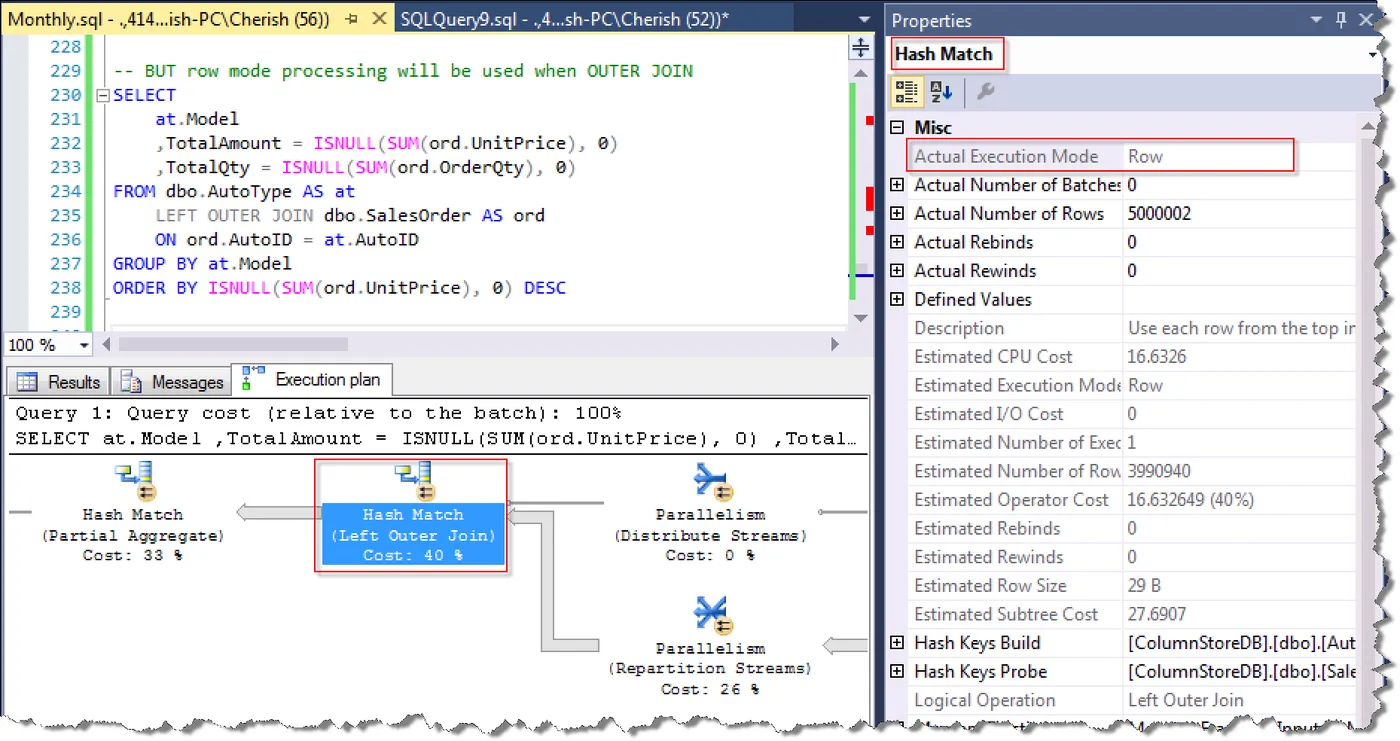Switch to the Monthly.sql editor tab
1400x741 pixels.
(x=168, y=19)
